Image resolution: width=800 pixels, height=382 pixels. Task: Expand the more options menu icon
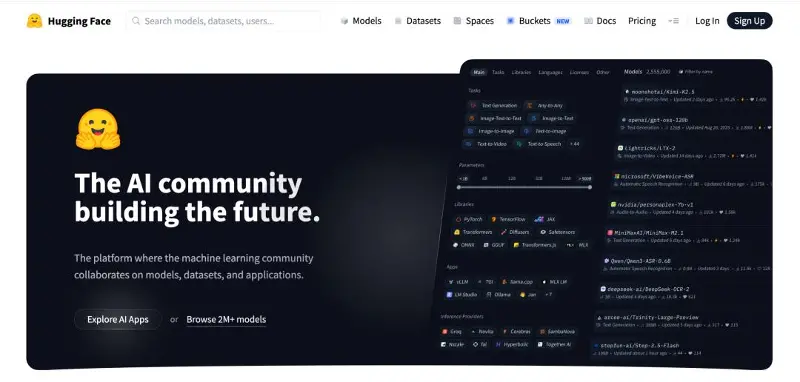pyautogui.click(x=673, y=21)
